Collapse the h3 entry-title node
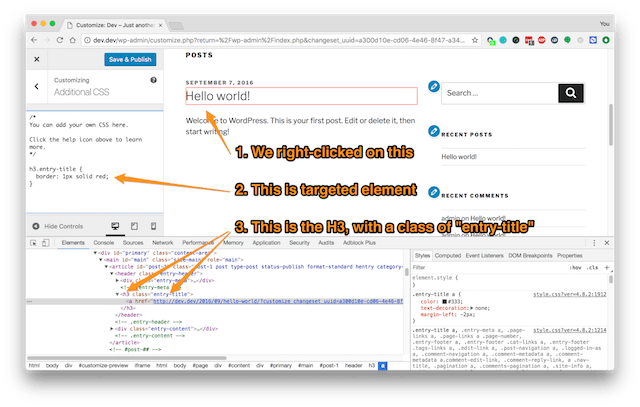640x407 pixels. tap(117, 294)
